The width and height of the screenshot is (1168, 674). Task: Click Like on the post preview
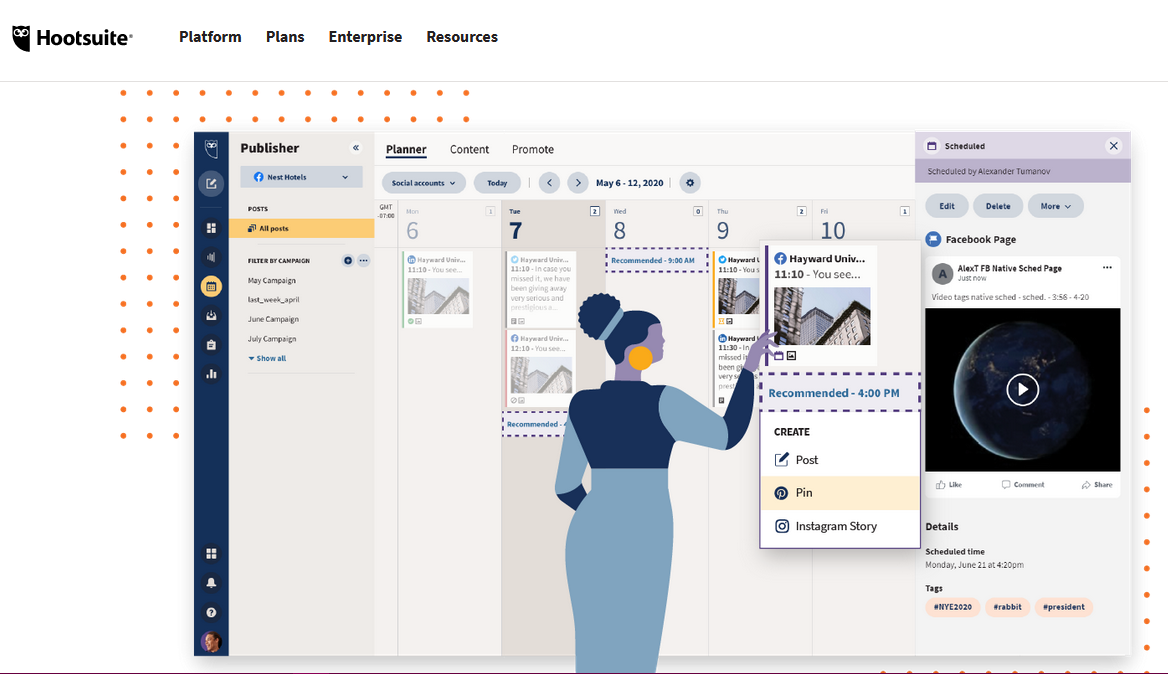coord(949,485)
